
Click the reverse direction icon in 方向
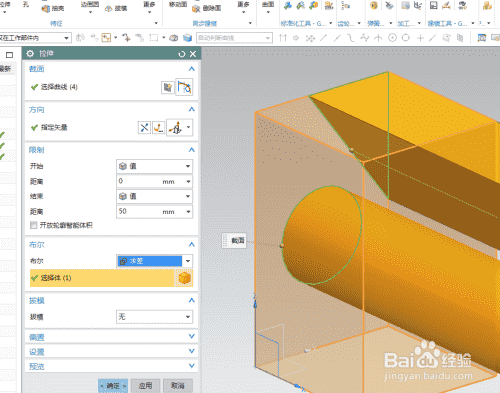144,127
